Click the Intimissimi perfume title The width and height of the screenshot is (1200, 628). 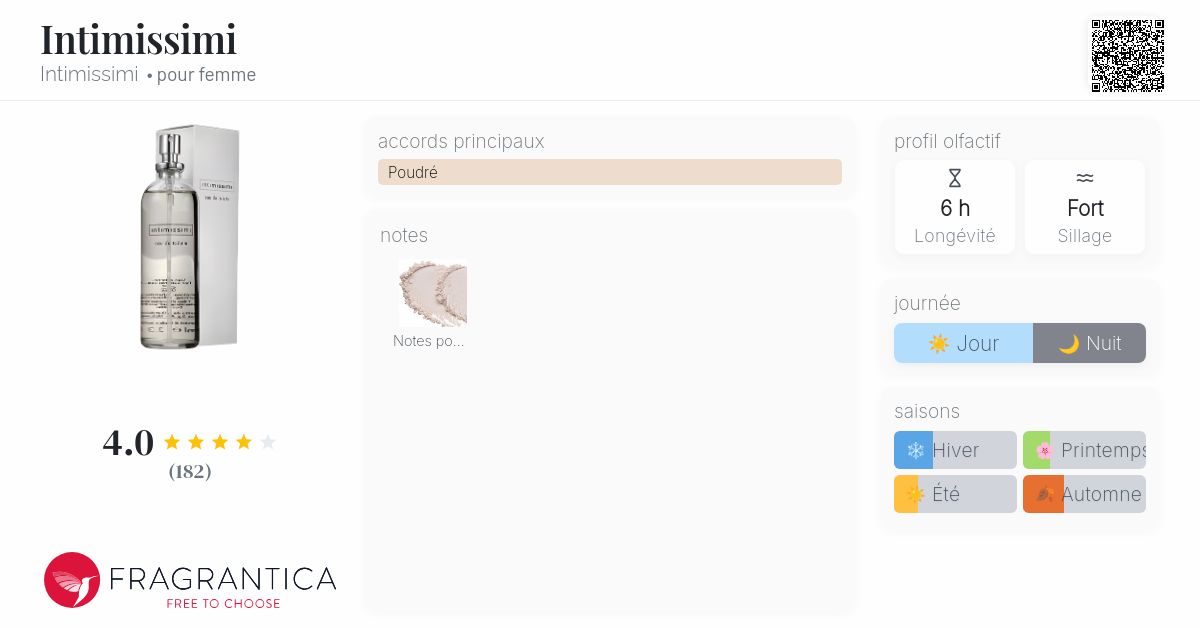click(x=138, y=39)
